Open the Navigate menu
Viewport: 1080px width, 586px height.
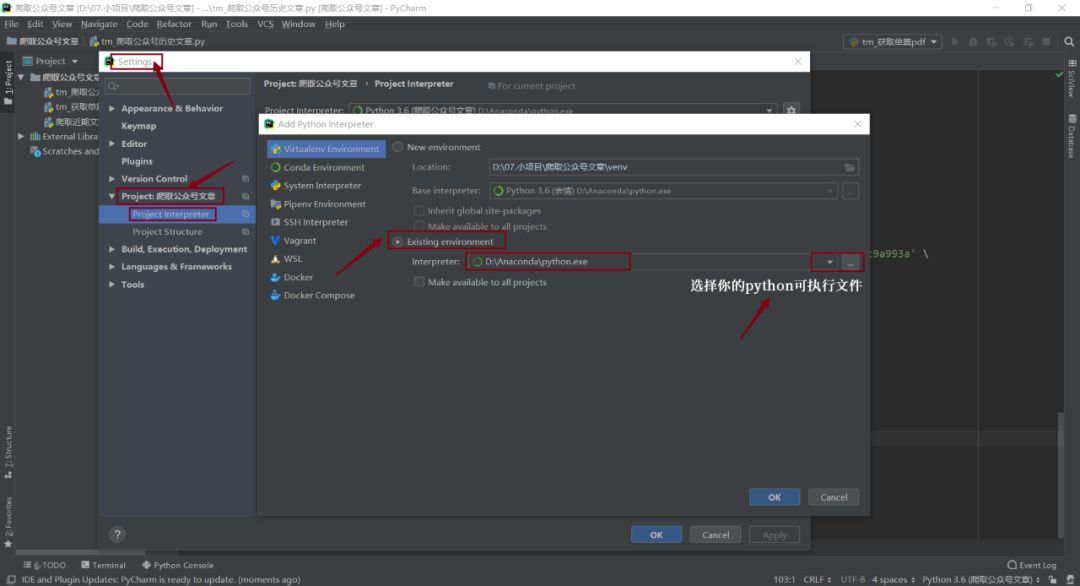pyautogui.click(x=99, y=24)
